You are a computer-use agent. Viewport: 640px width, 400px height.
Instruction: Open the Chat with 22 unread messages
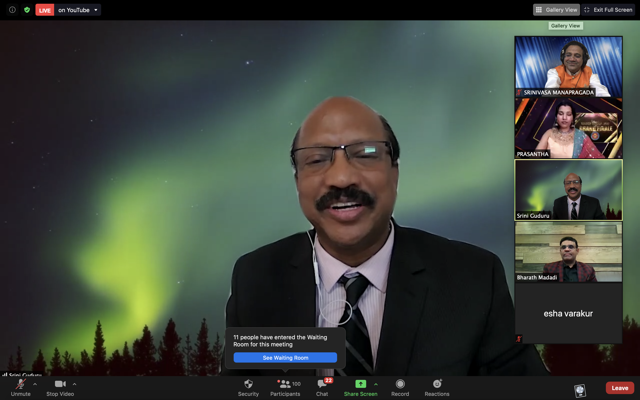pyautogui.click(x=322, y=387)
